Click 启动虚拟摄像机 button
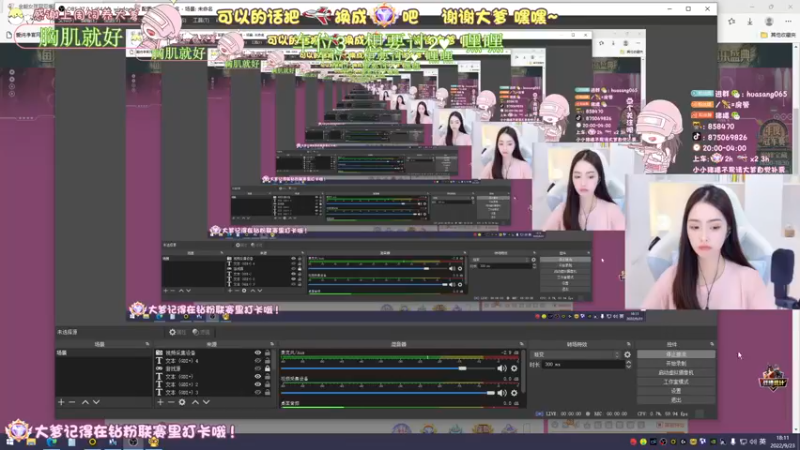Image resolution: width=800 pixels, height=450 pixels. click(676, 372)
